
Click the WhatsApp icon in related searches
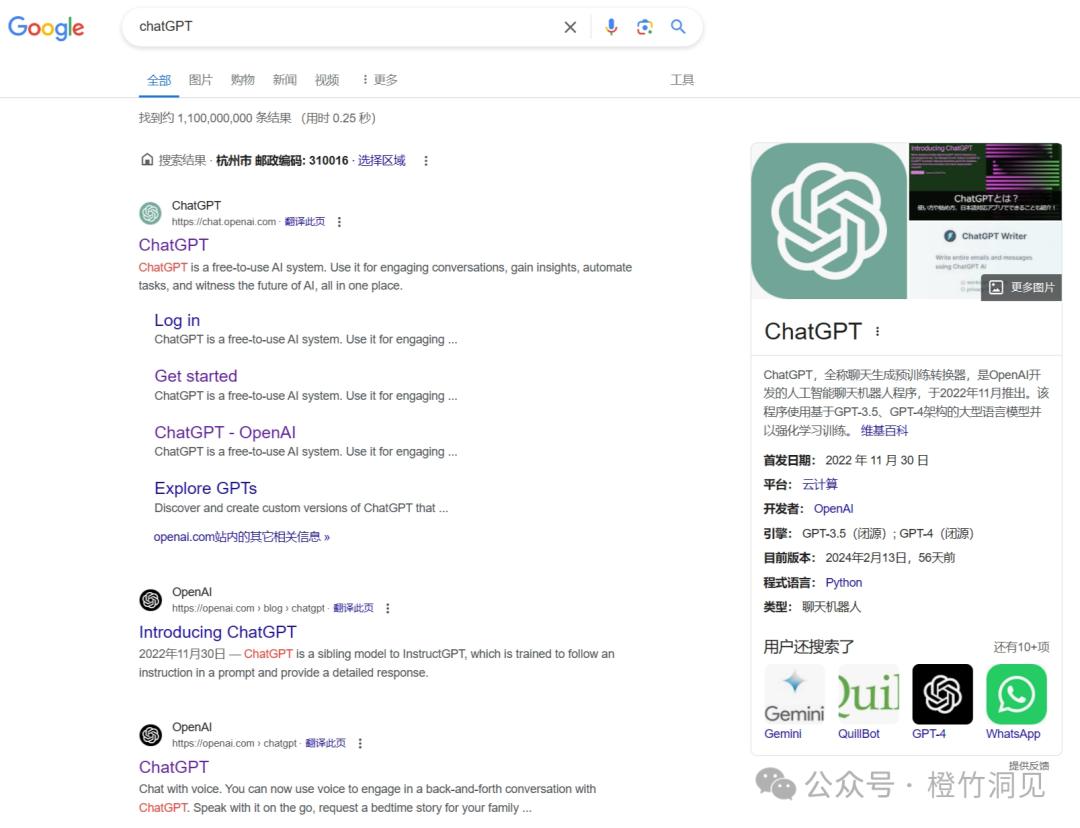coord(1016,694)
